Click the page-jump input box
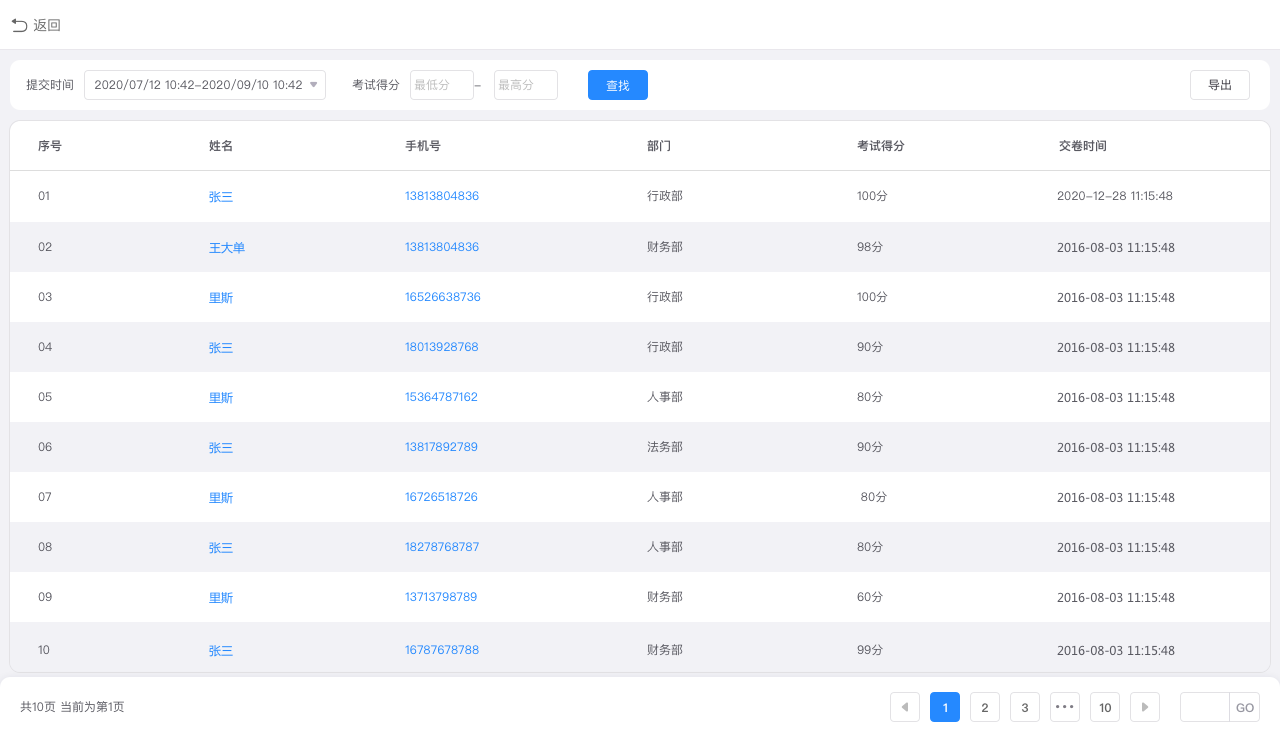The width and height of the screenshot is (1280, 737). 1204,707
